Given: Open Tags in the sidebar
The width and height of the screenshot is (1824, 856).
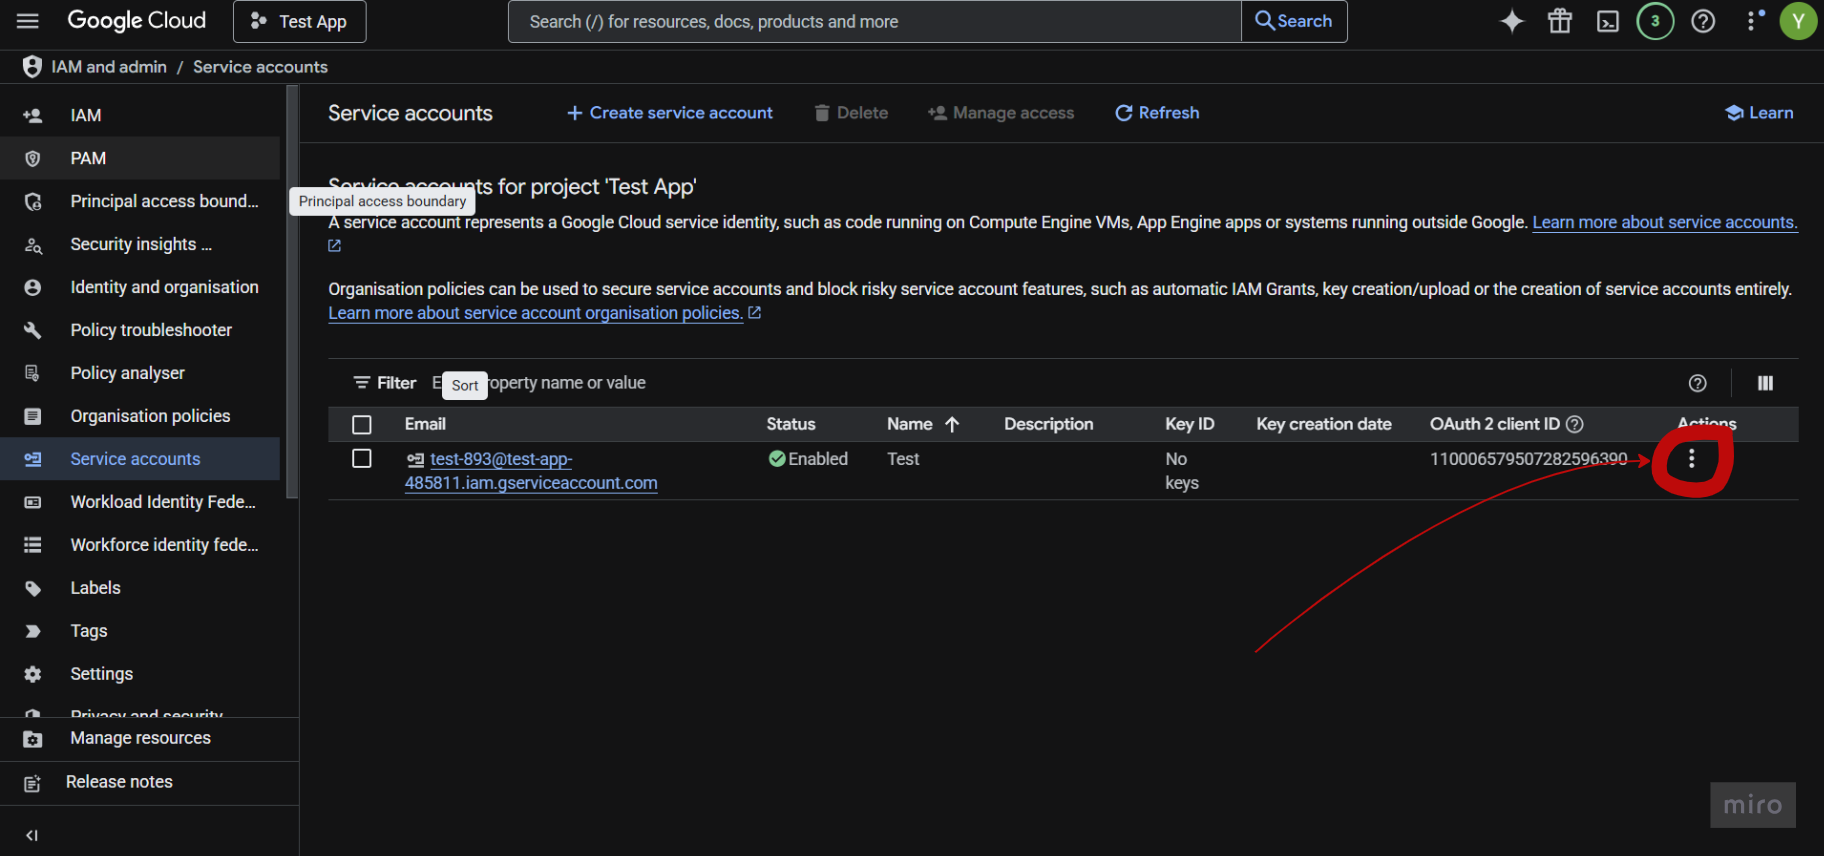Looking at the screenshot, I should coord(140,631).
